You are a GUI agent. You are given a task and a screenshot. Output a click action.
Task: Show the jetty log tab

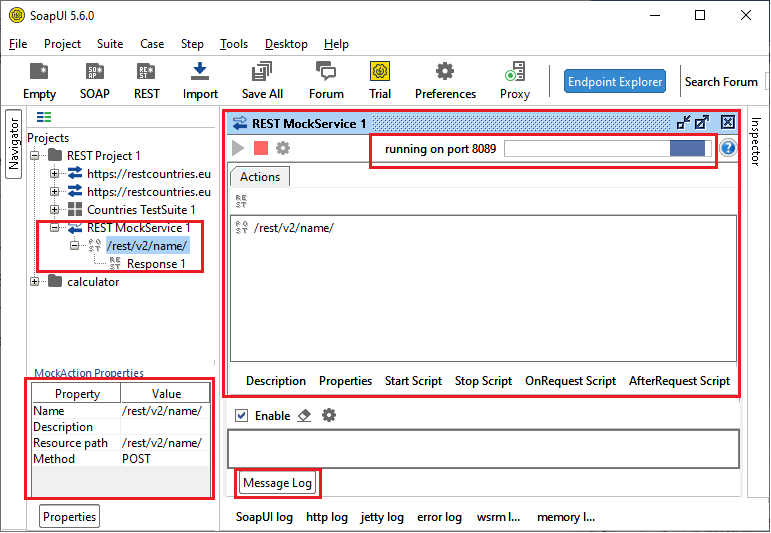pyautogui.click(x=382, y=517)
